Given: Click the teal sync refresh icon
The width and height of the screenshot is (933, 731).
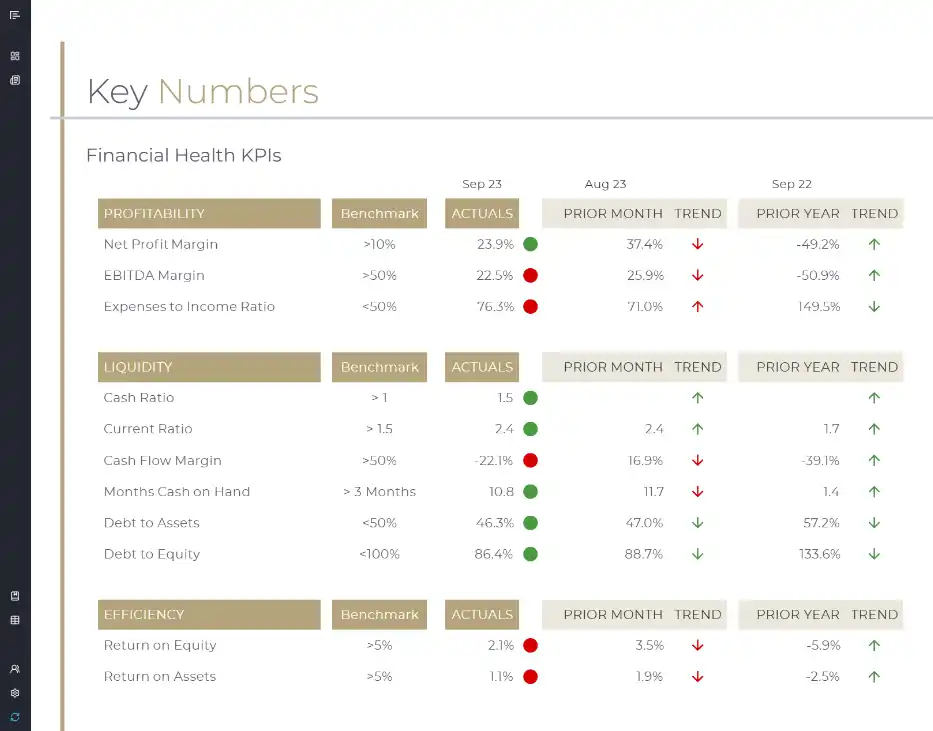Looking at the screenshot, I should (x=15, y=717).
